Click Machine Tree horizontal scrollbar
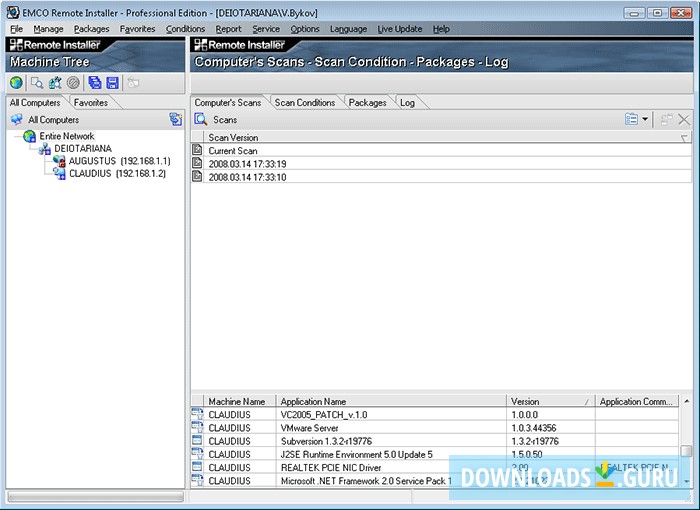Image resolution: width=700 pixels, height=510 pixels. [x=96, y=496]
